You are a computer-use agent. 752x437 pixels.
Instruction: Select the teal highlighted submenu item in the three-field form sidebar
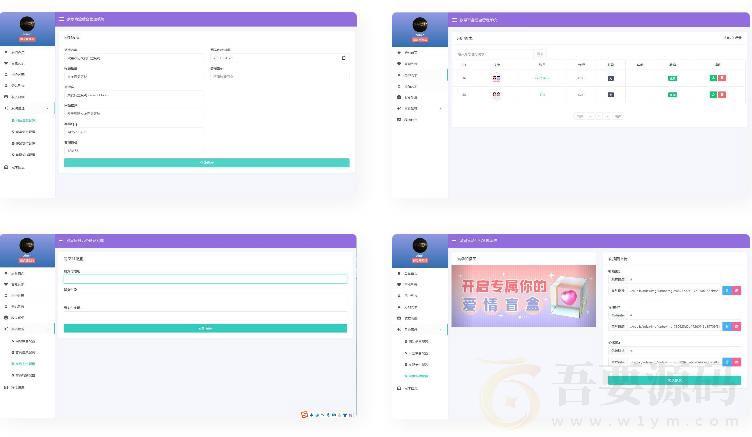coord(24,364)
